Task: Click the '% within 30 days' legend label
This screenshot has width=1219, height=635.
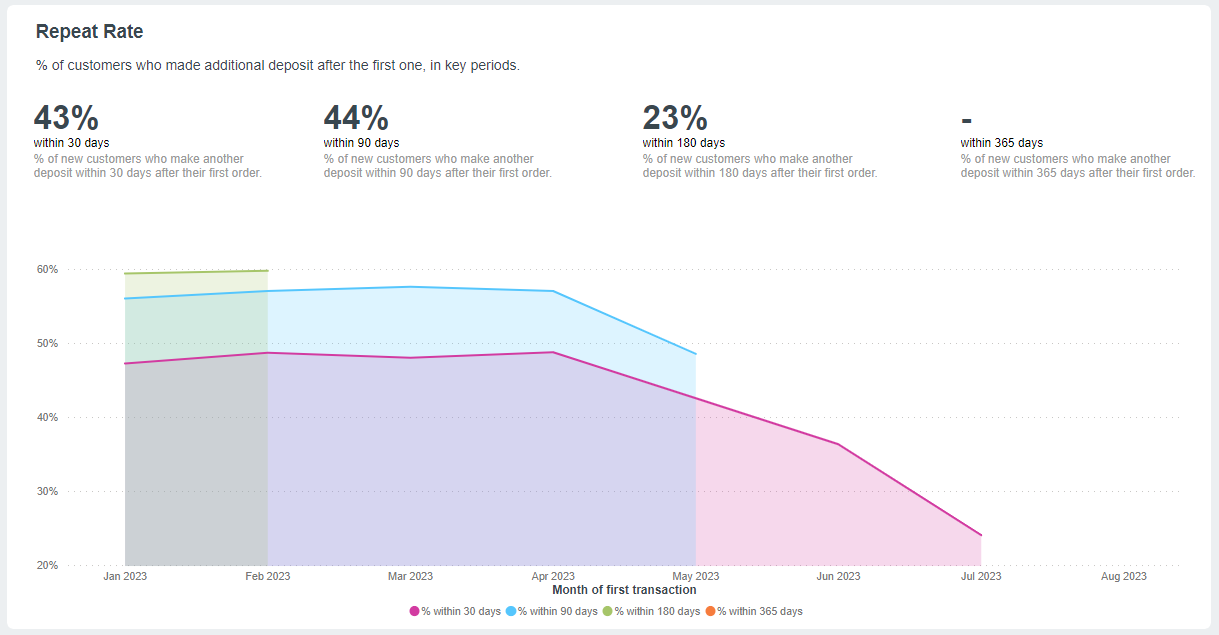Action: point(461,611)
